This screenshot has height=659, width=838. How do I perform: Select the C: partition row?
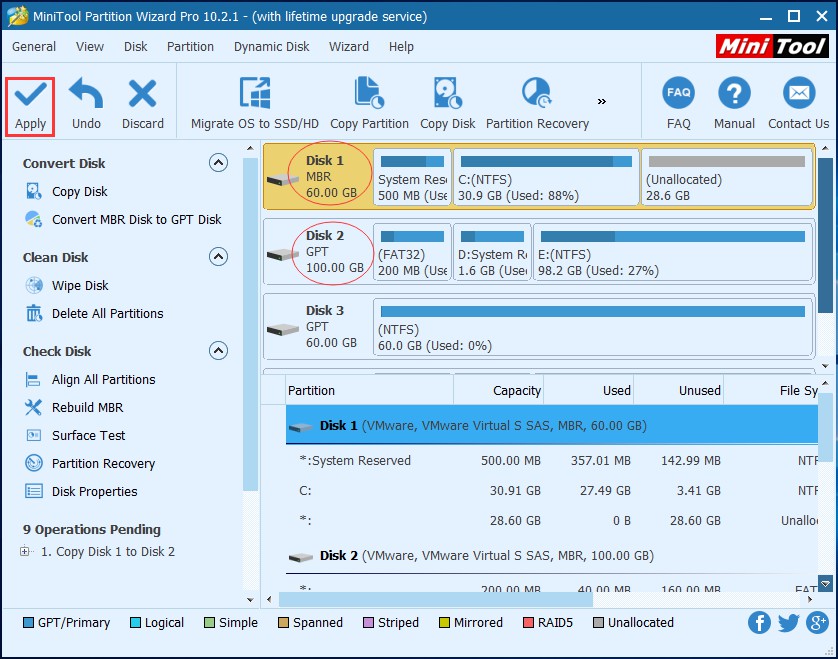pyautogui.click(x=552, y=491)
